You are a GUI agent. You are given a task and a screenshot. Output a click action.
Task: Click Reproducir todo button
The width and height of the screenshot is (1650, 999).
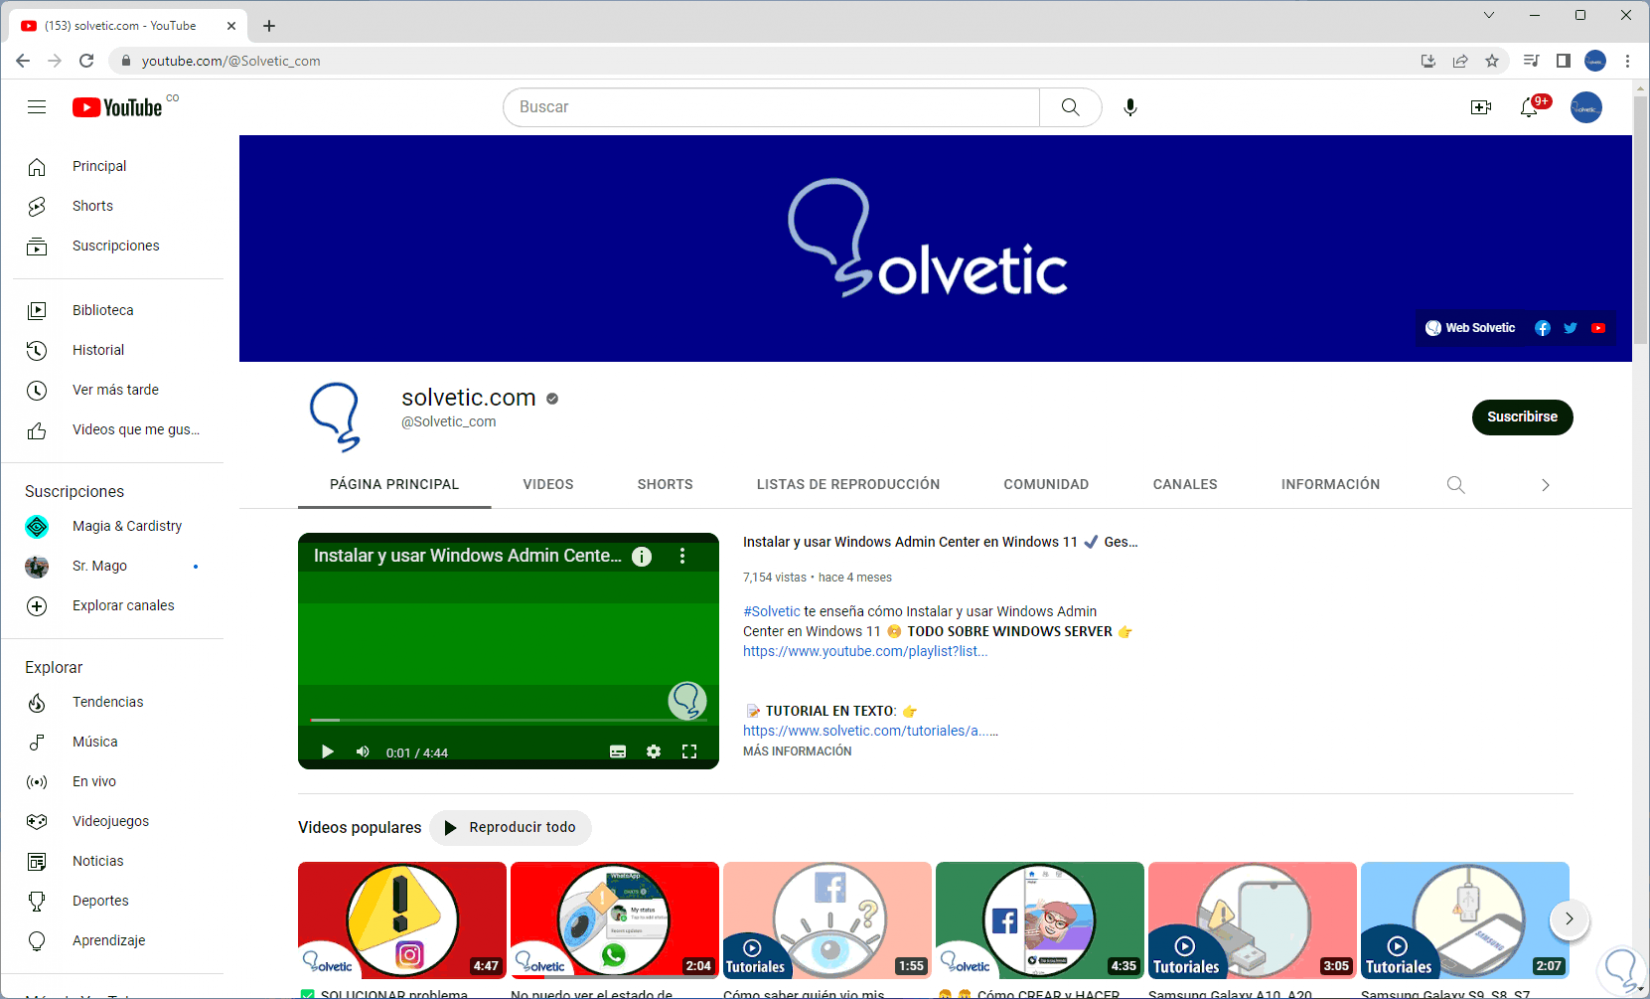pos(510,828)
